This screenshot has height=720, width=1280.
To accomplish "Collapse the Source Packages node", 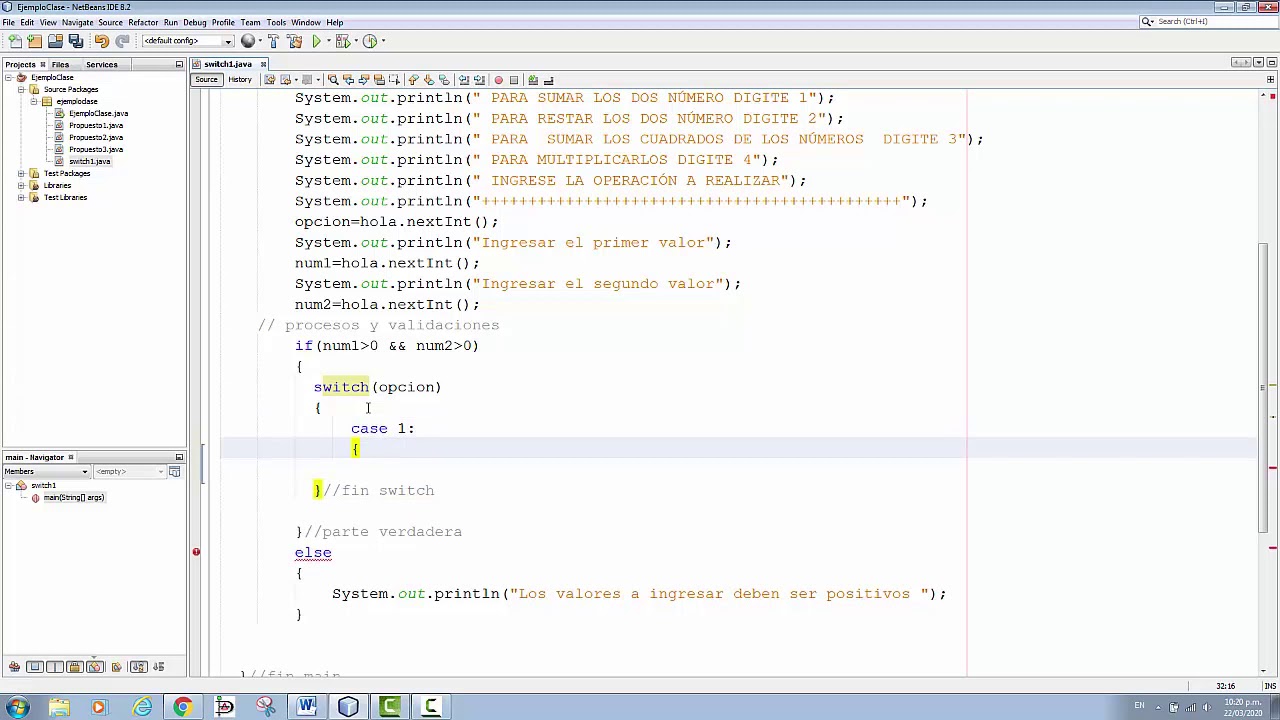I will [x=21, y=89].
